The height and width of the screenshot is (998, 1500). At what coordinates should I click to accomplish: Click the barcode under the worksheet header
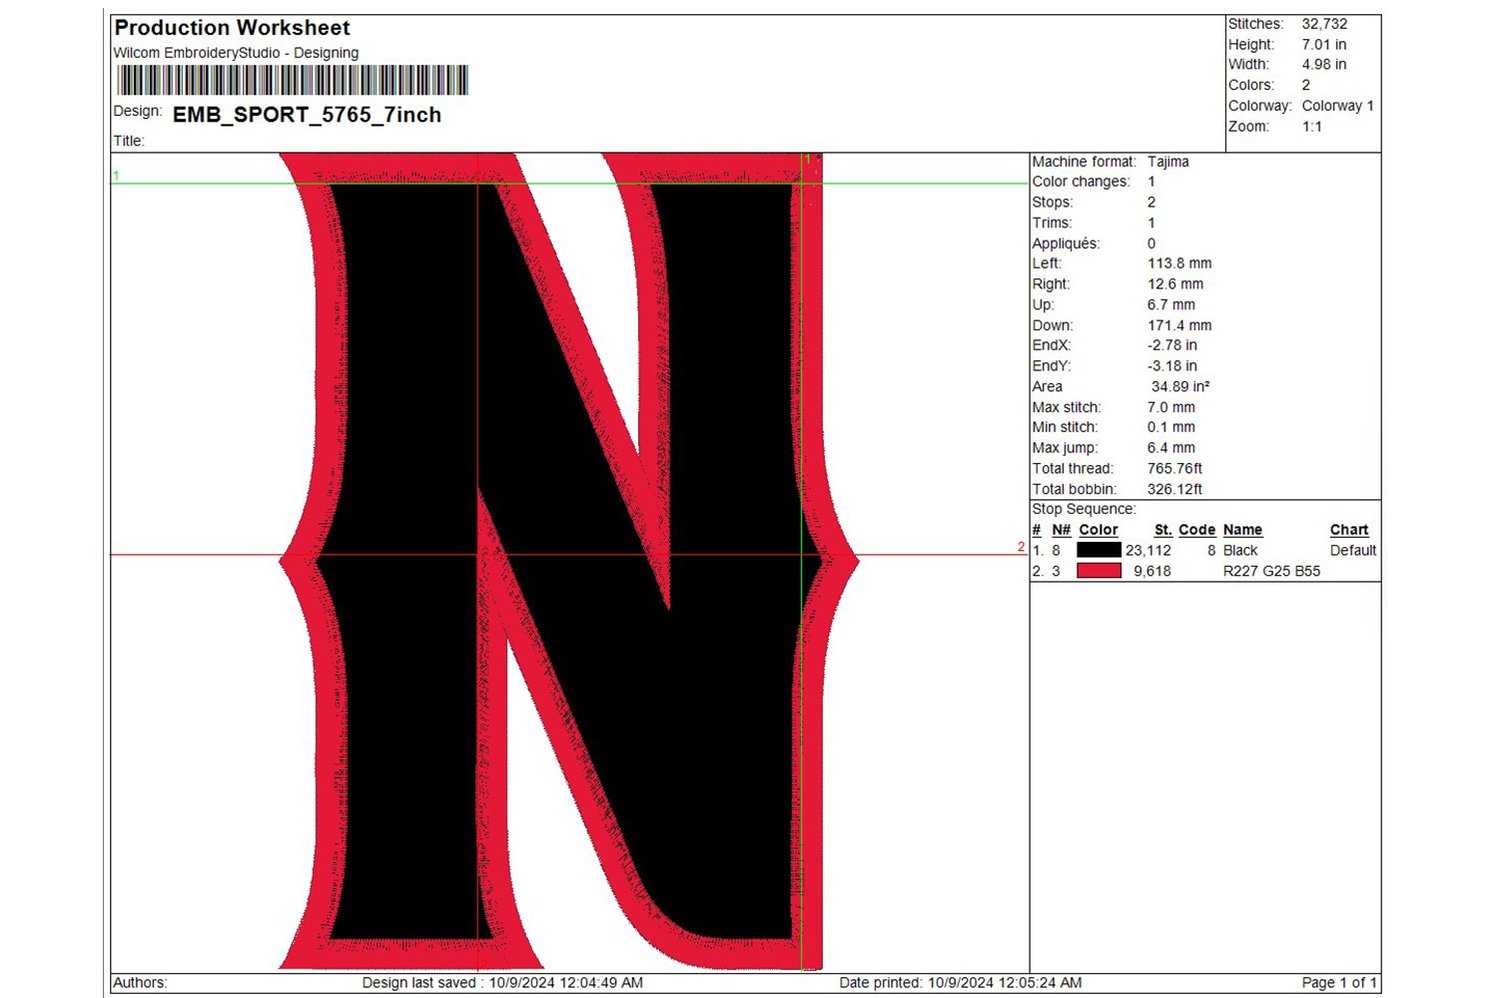[x=292, y=80]
